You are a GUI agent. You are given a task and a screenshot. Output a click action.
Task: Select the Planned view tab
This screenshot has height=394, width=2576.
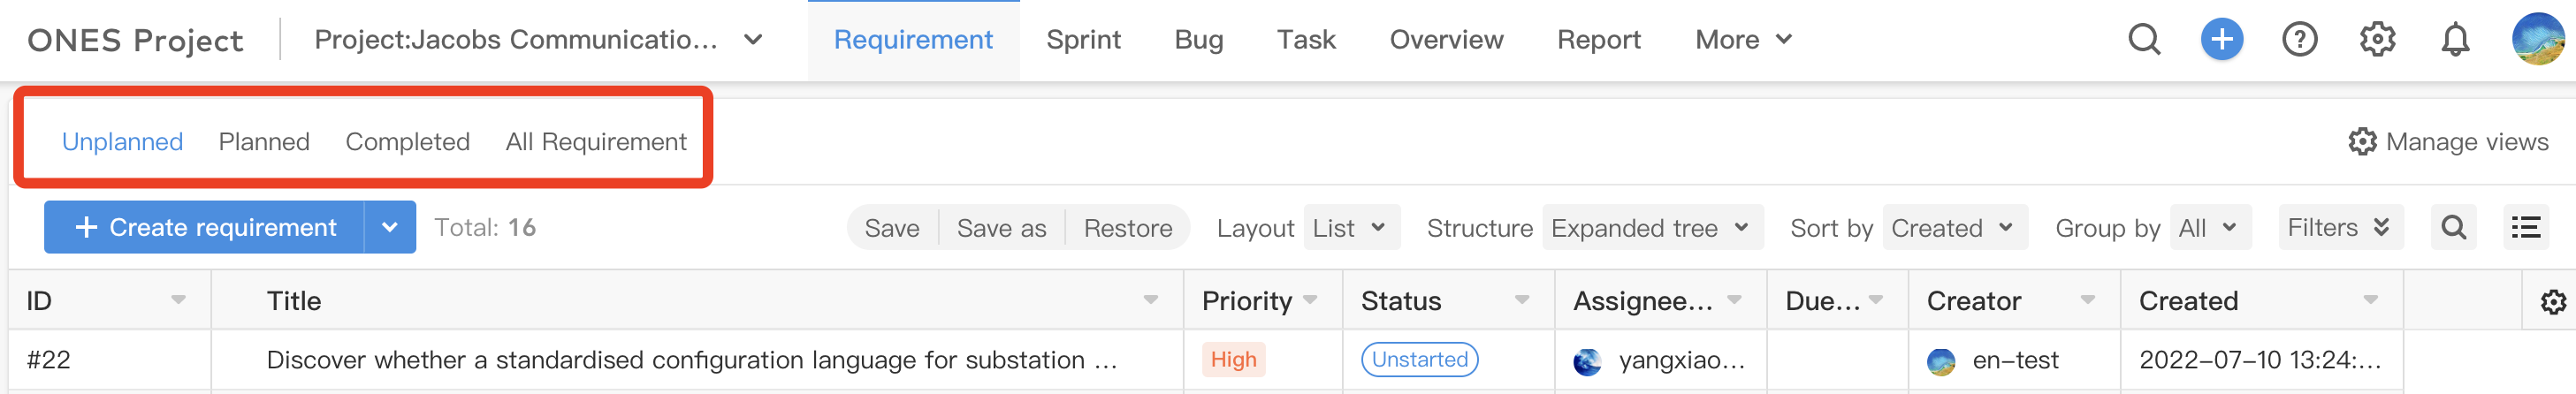pos(264,142)
